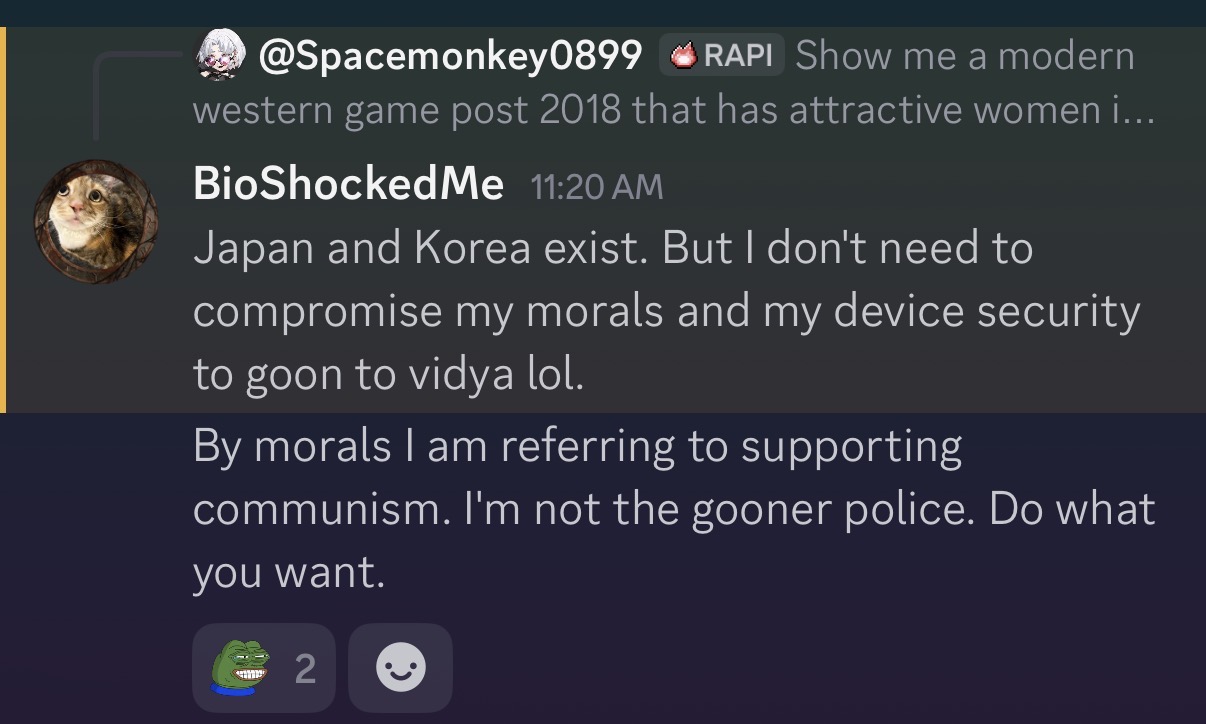Click the message starting 'By morals I am'

coord(577,446)
